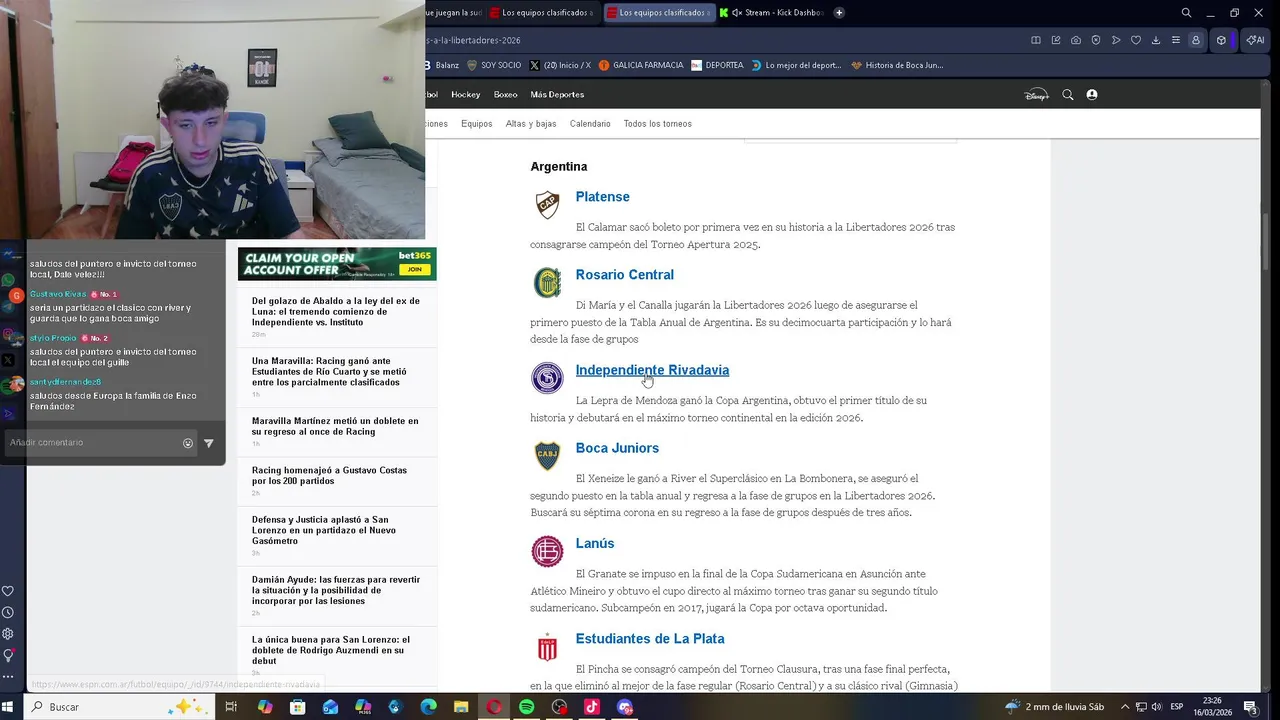Click the Windows Start button

(x=8, y=707)
